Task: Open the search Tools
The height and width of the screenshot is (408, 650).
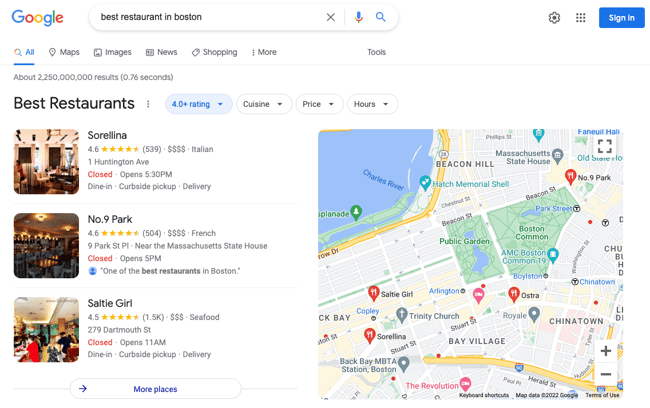Action: click(x=376, y=52)
